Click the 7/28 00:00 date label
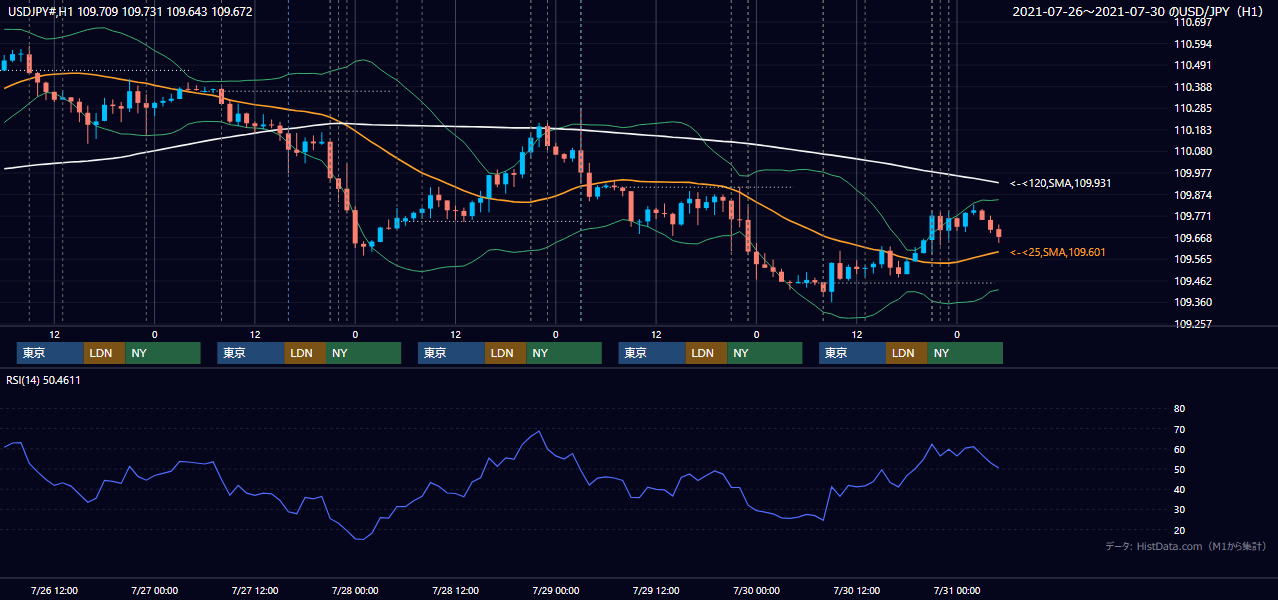This screenshot has height=600, width=1278. click(355, 591)
